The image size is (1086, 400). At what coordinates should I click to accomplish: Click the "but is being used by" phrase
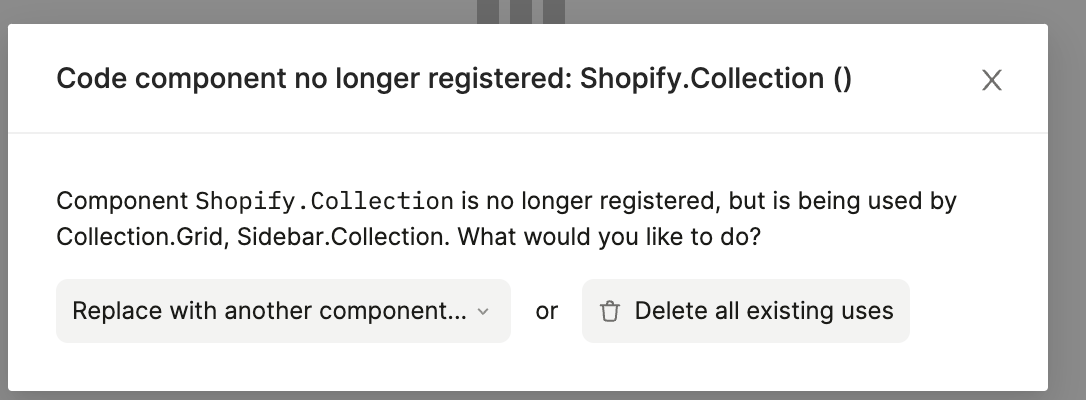(843, 201)
